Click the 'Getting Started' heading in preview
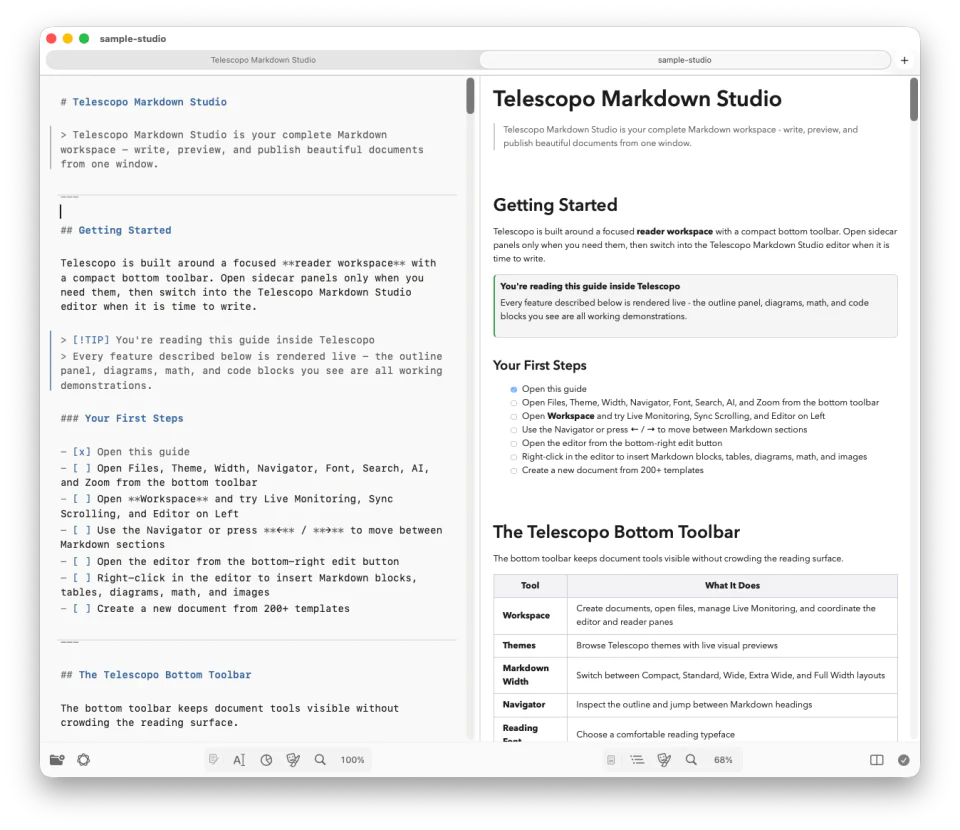The height and width of the screenshot is (830, 960). [x=555, y=205]
